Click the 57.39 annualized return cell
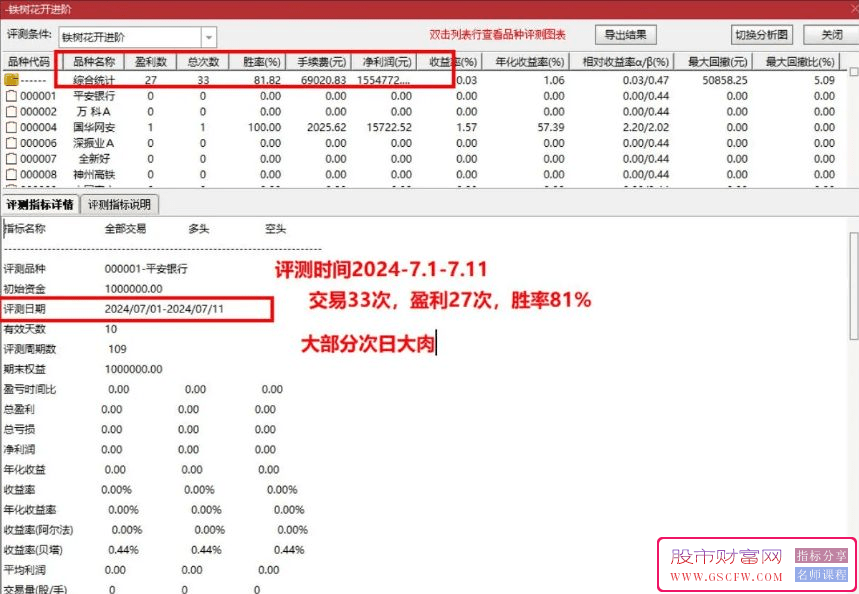 pyautogui.click(x=553, y=128)
